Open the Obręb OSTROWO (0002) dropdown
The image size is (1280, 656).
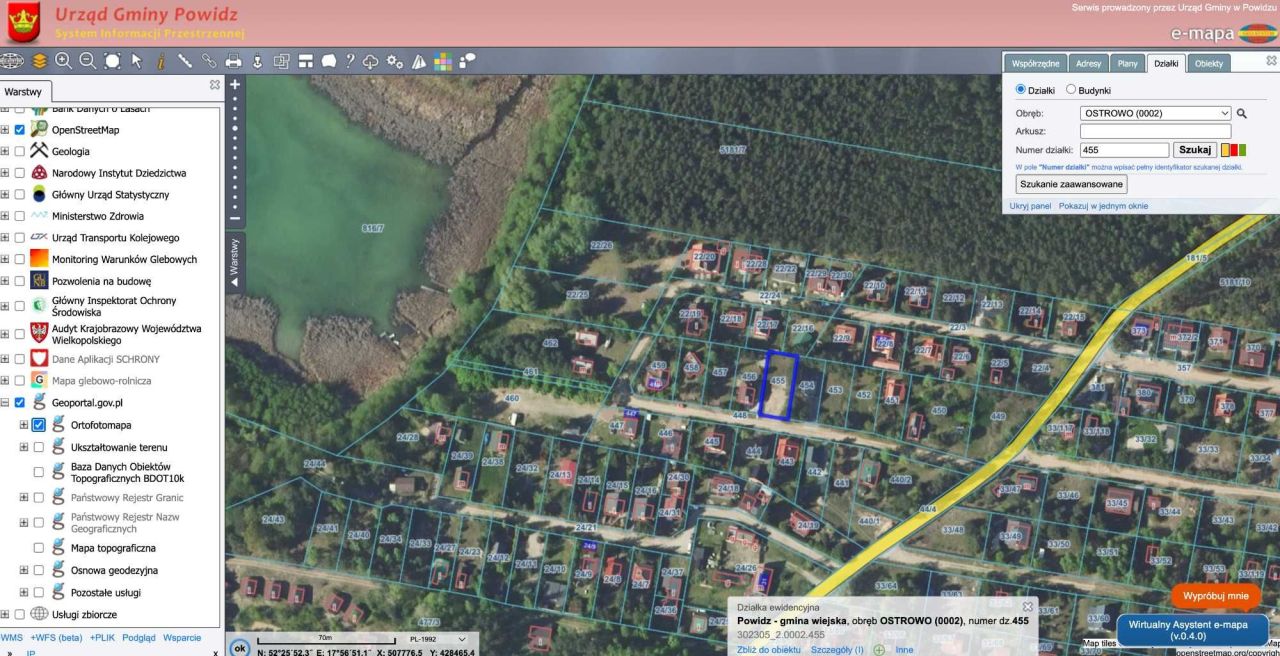[x=1156, y=114]
